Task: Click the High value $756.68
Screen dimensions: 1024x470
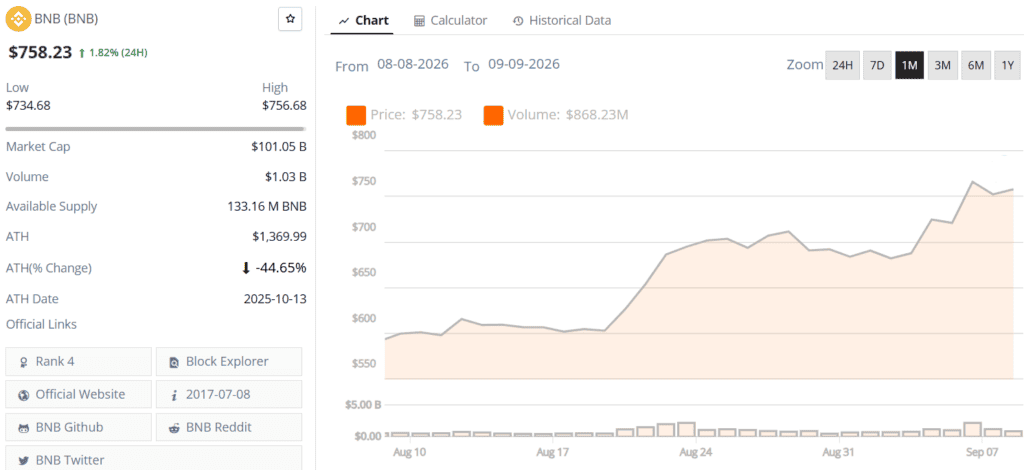Action: [284, 106]
